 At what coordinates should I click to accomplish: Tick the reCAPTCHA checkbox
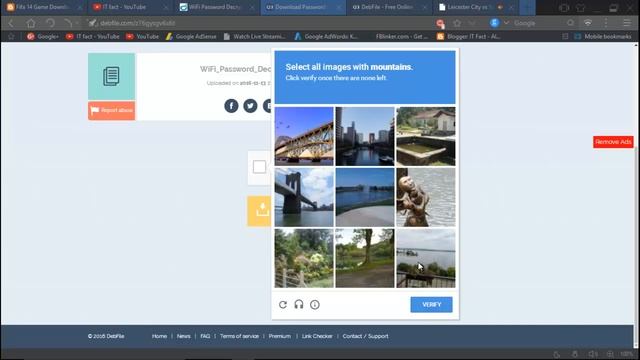click(259, 167)
